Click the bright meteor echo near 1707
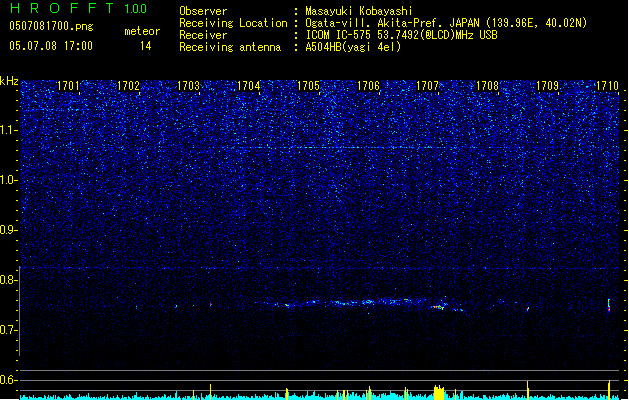The image size is (629, 400). tap(439, 307)
